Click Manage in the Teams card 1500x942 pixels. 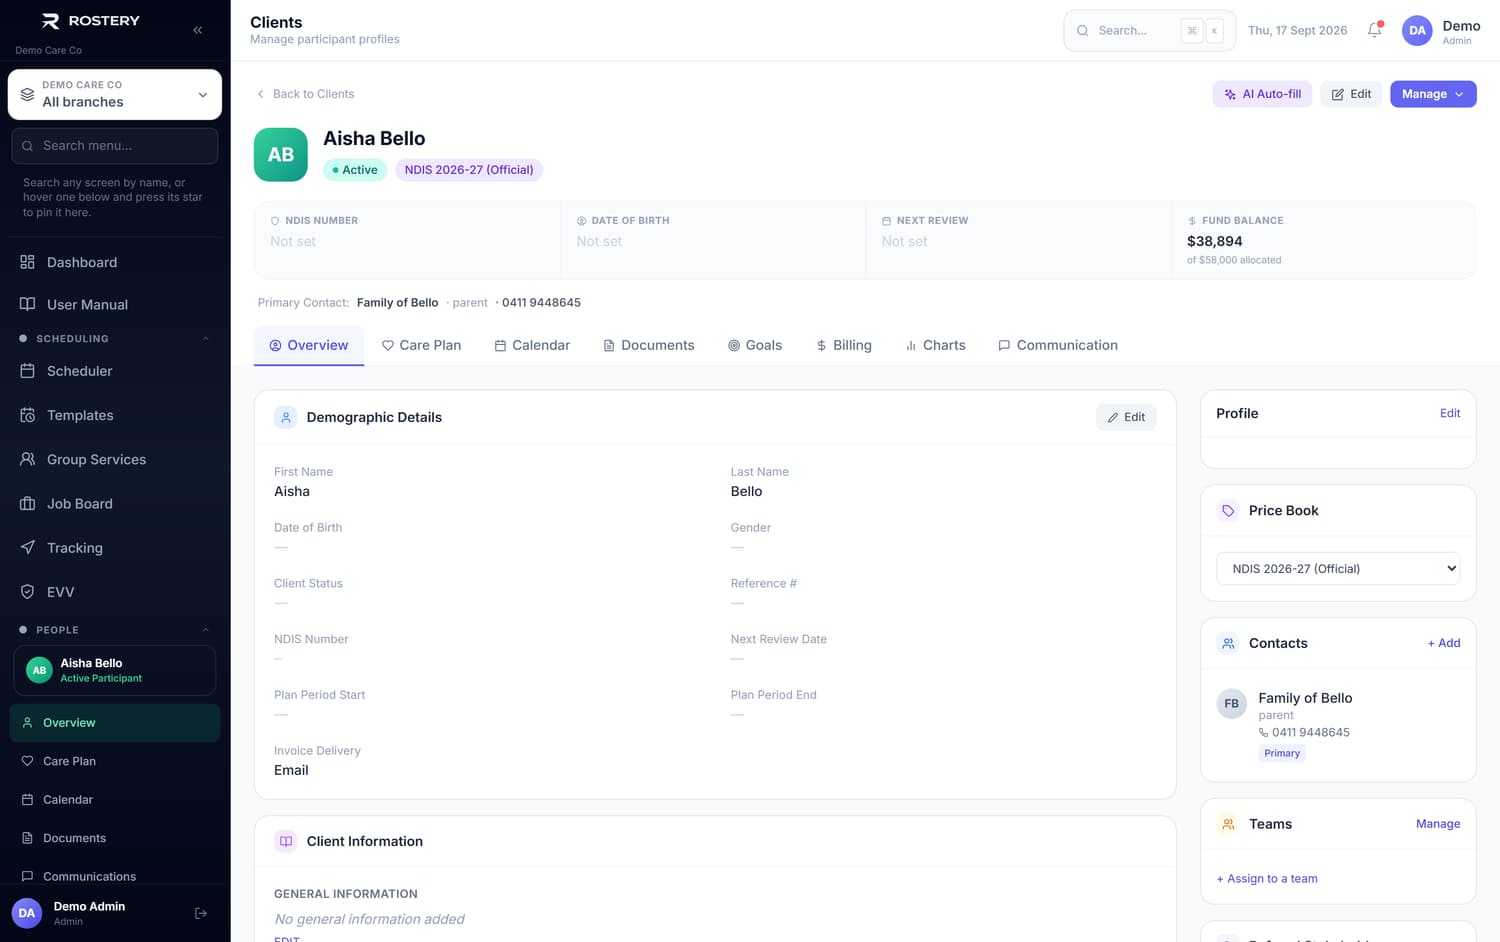1438,824
